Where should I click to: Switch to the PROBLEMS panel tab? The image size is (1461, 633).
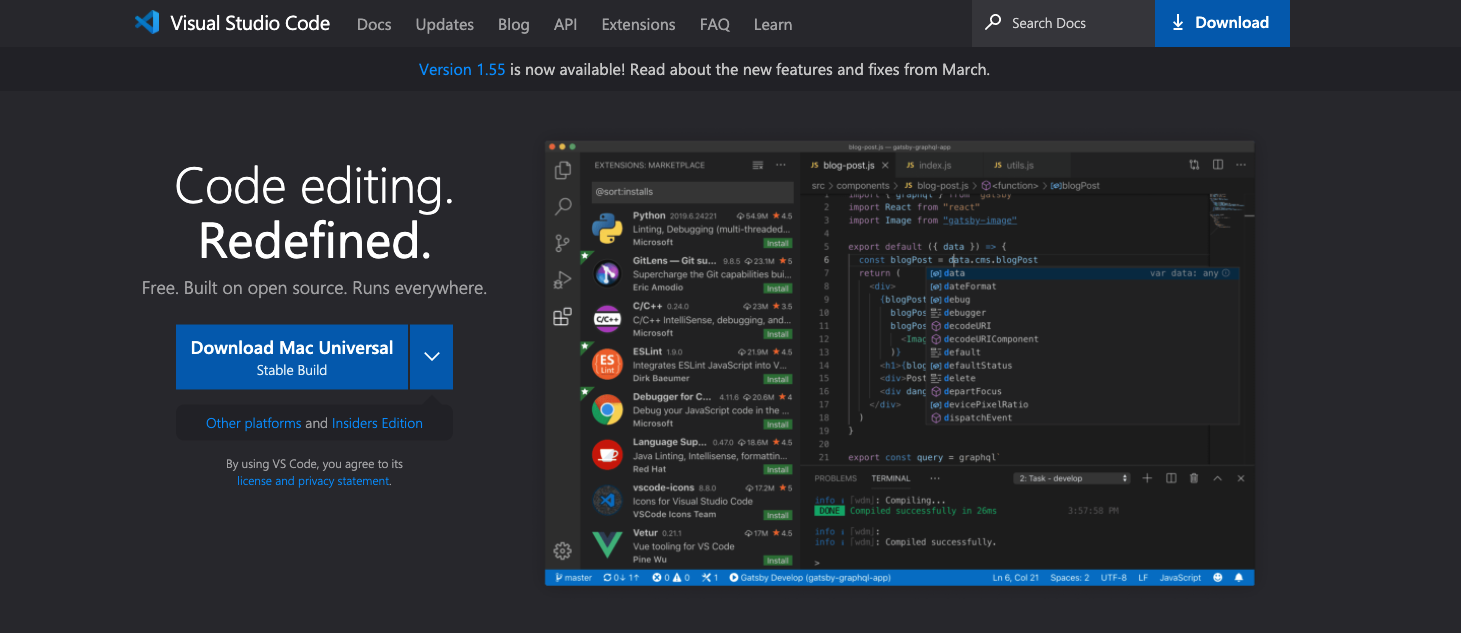pyautogui.click(x=835, y=478)
